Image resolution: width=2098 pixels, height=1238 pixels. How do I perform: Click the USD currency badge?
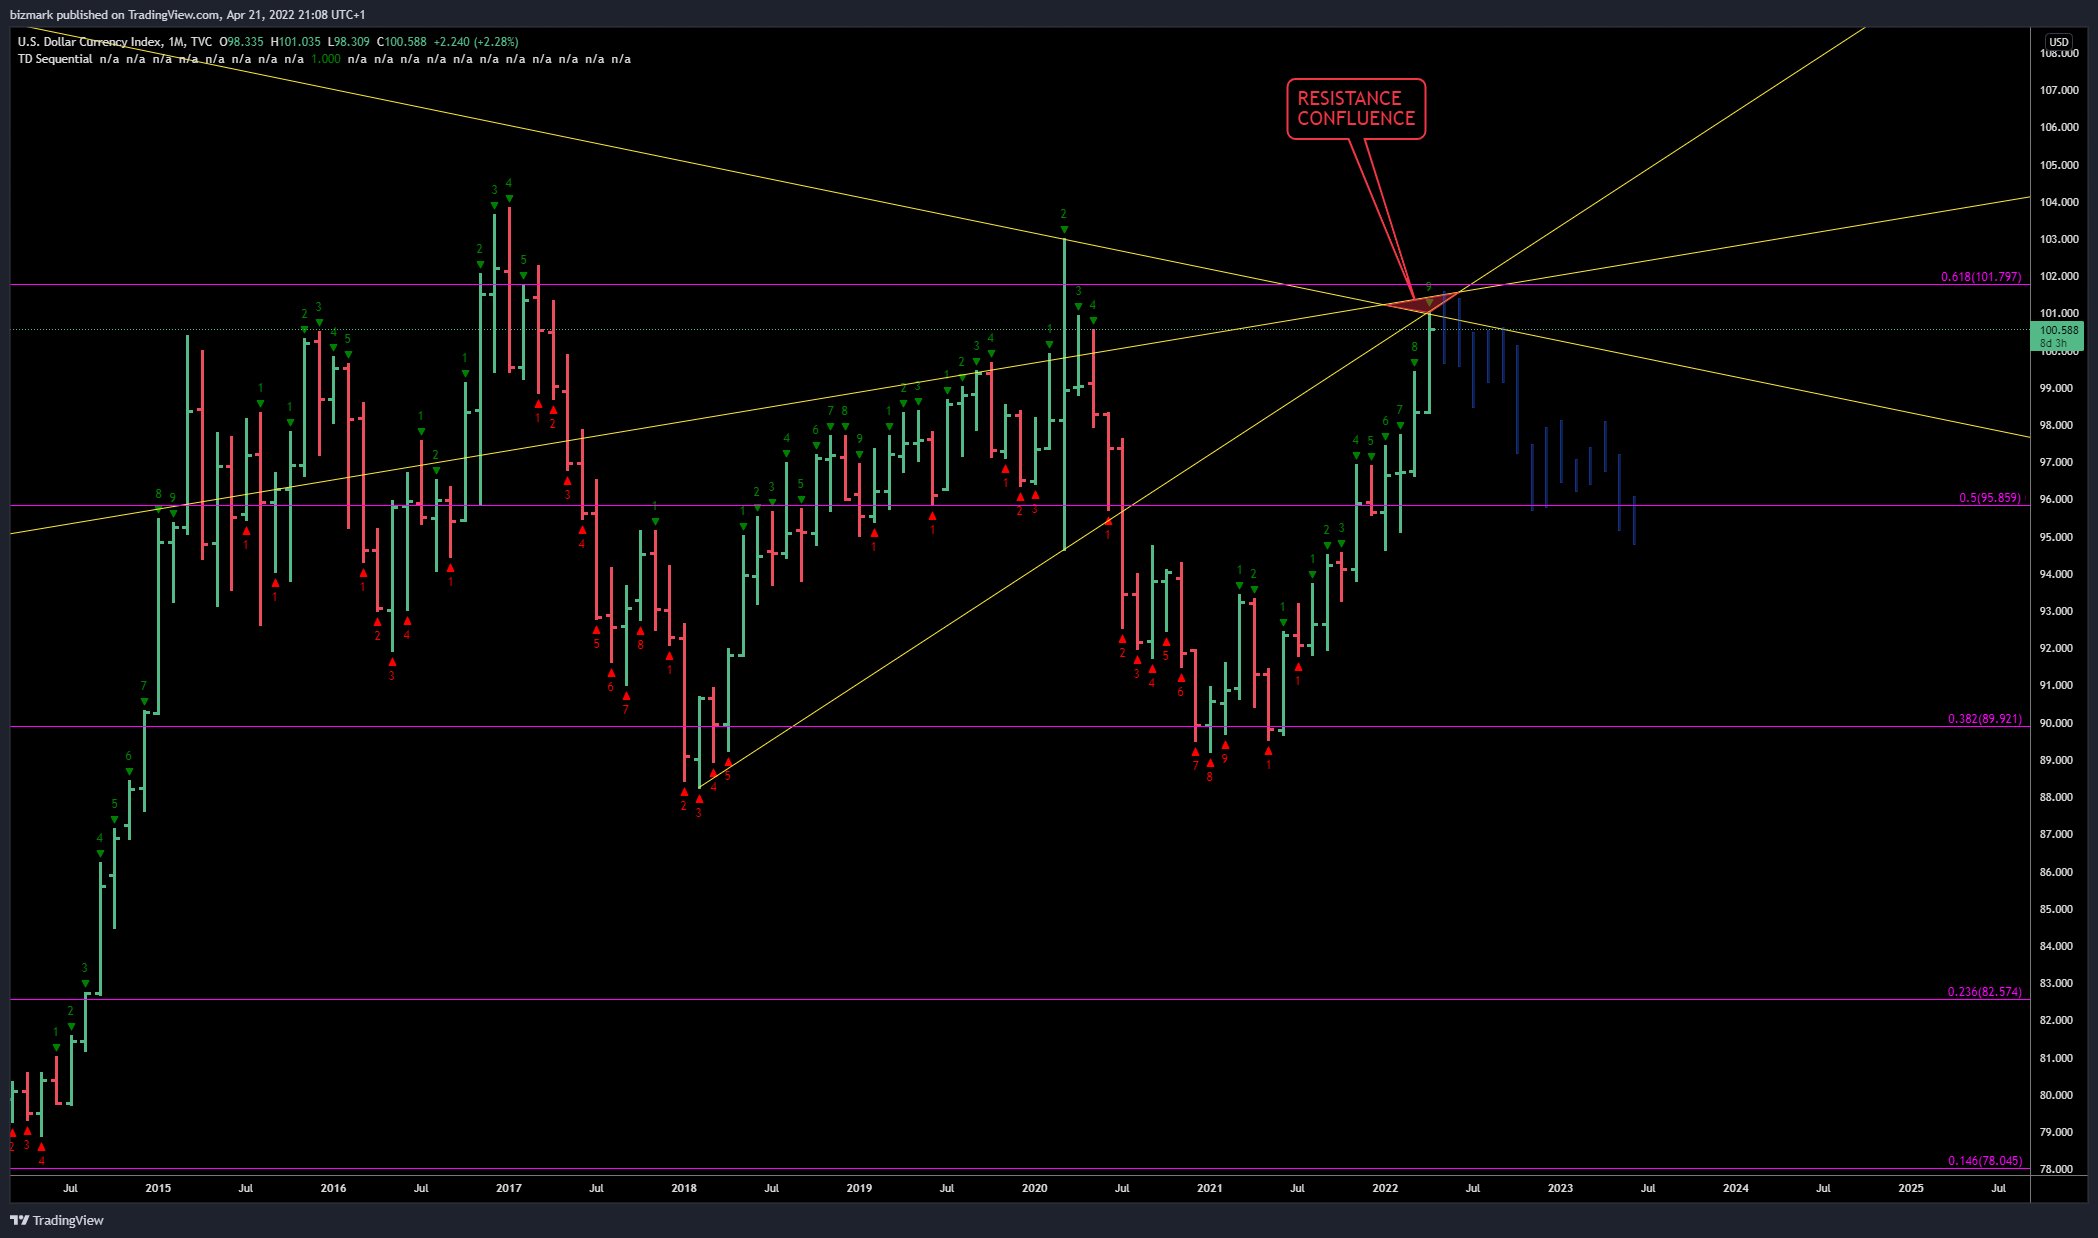click(x=2058, y=42)
